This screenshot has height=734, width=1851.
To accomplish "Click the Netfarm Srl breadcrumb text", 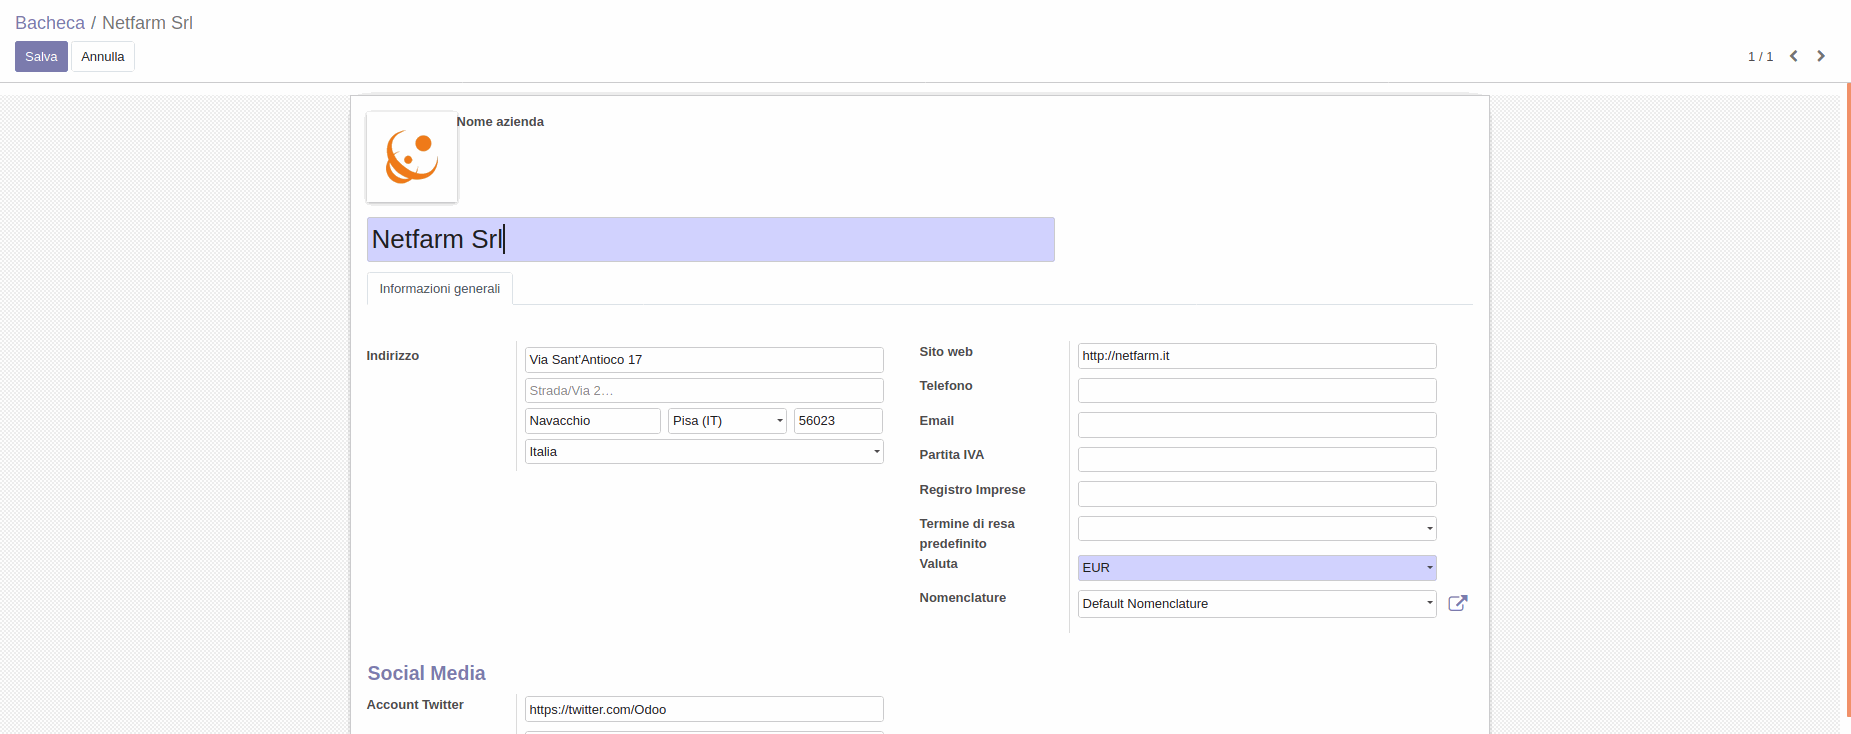I will click(x=147, y=23).
